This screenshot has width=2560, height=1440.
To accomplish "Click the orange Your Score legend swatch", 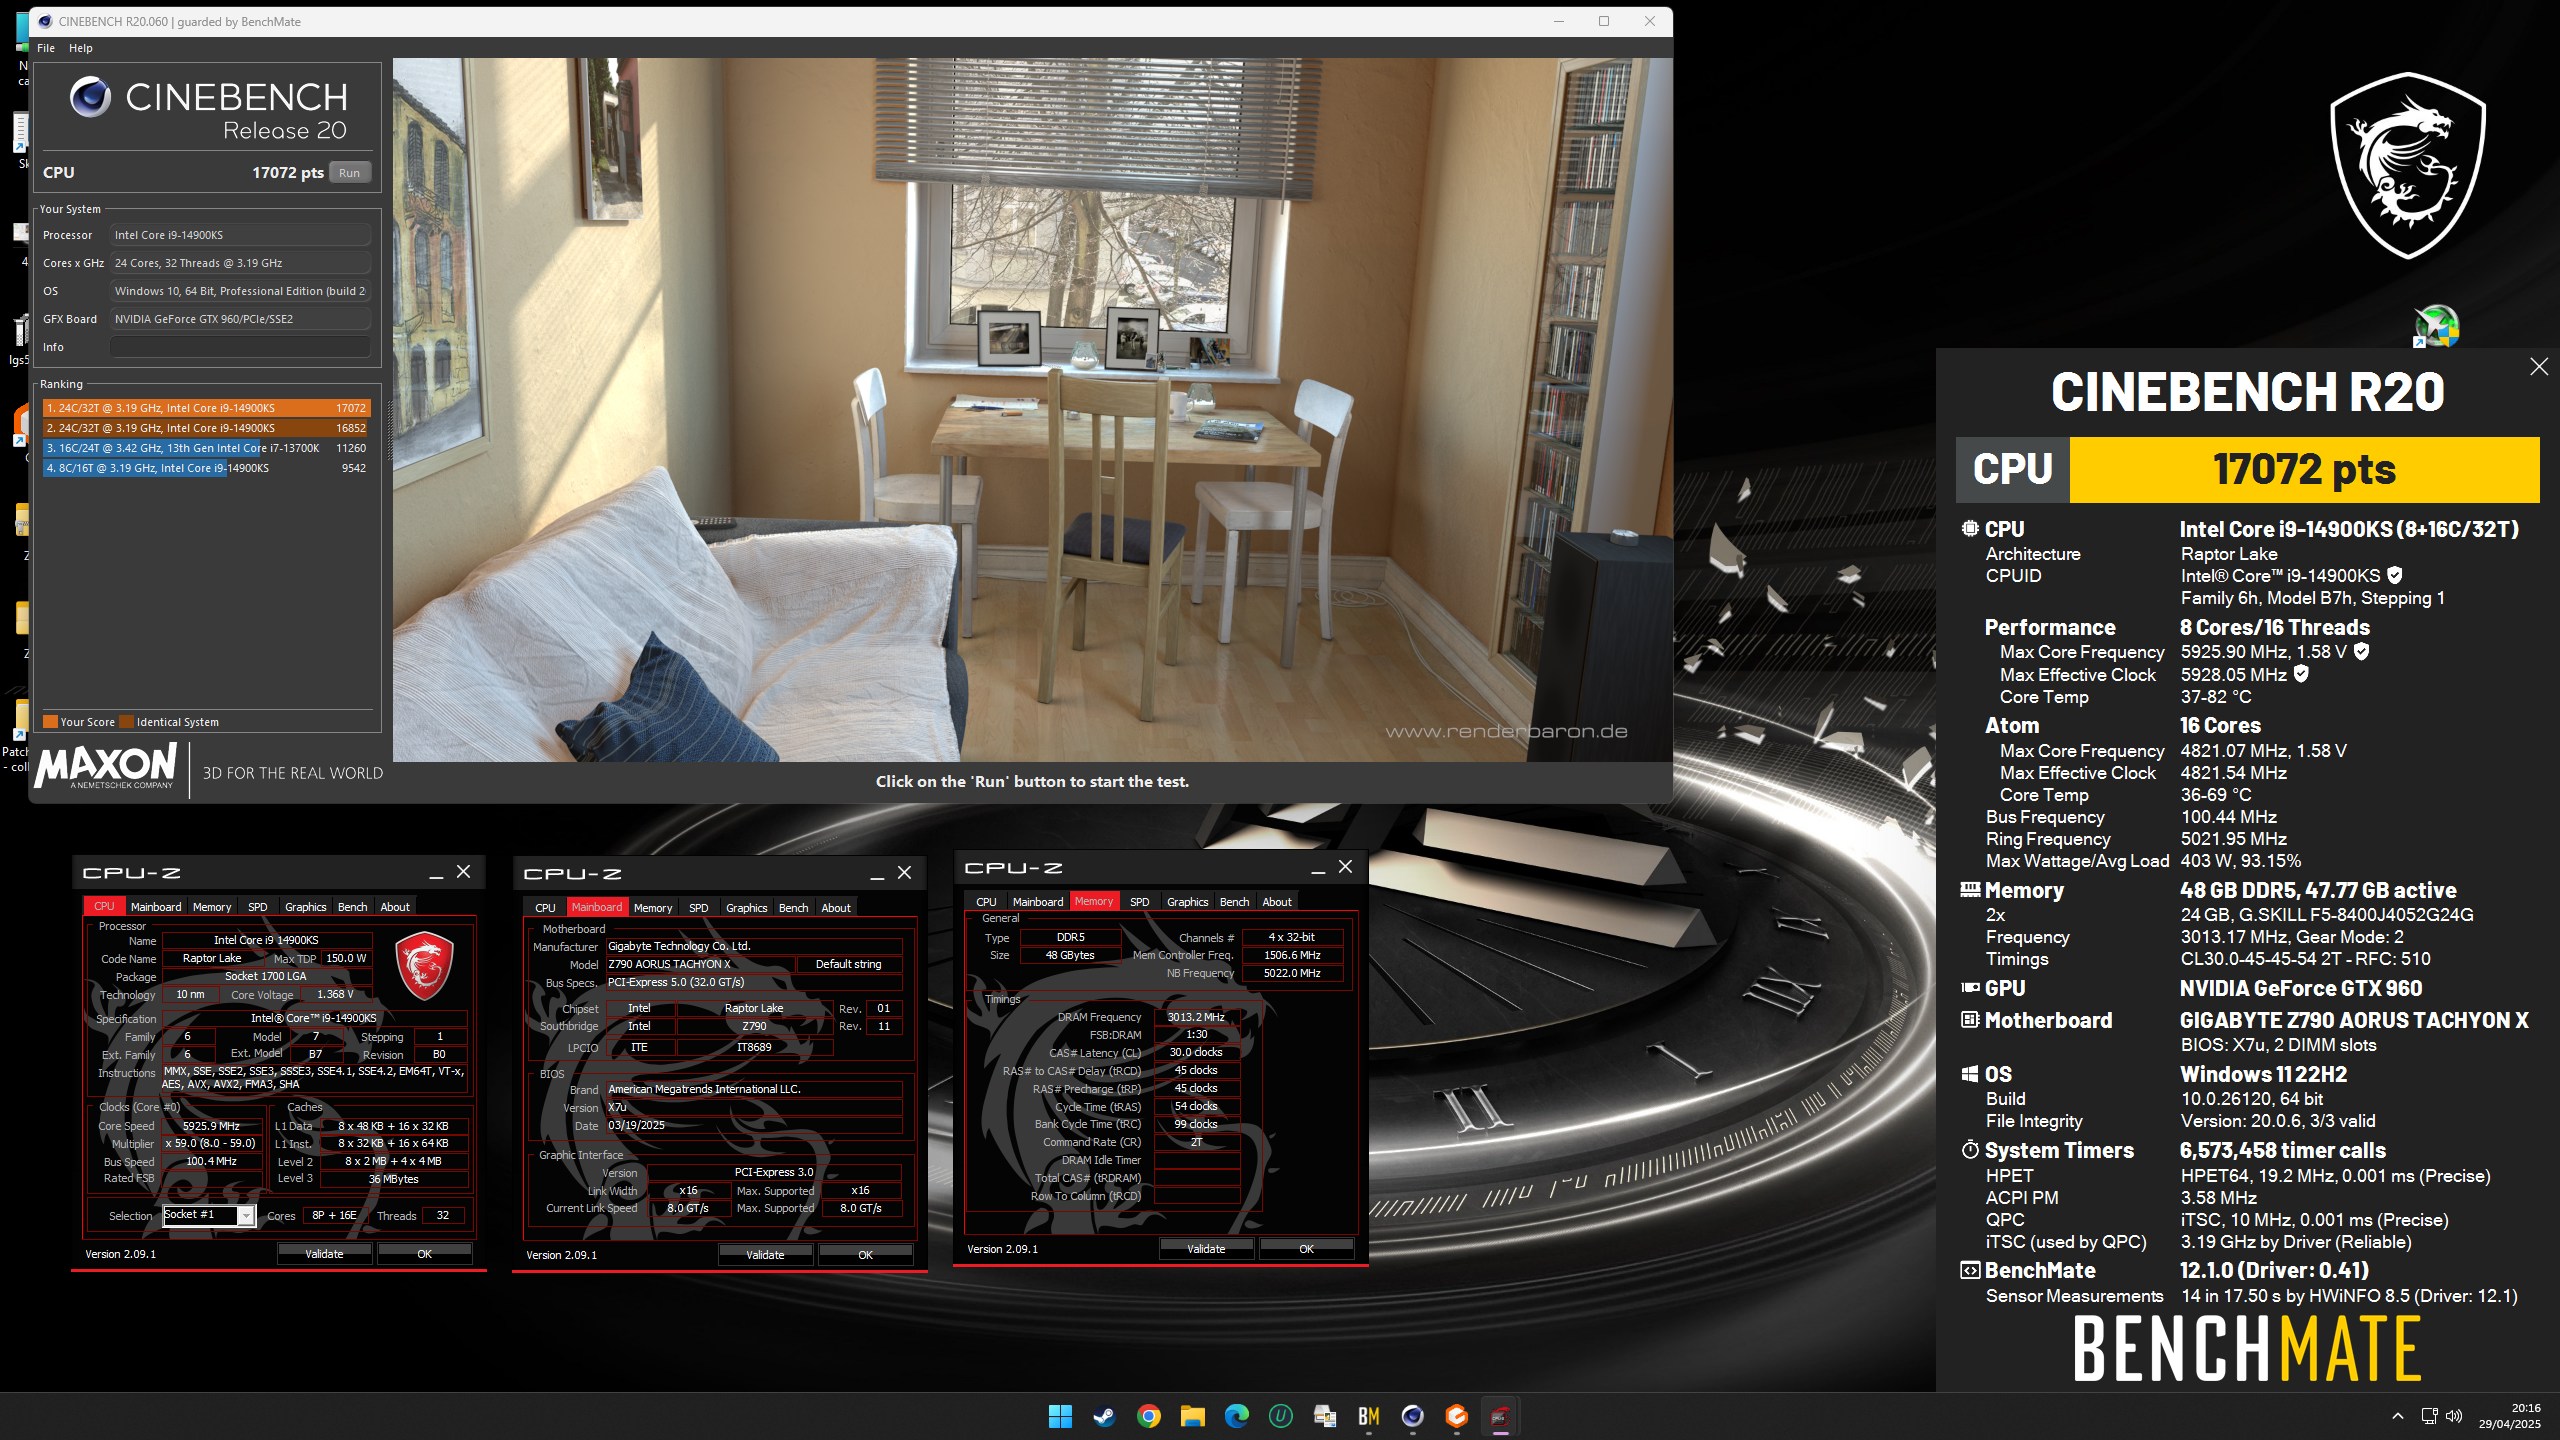I will pos(50,722).
